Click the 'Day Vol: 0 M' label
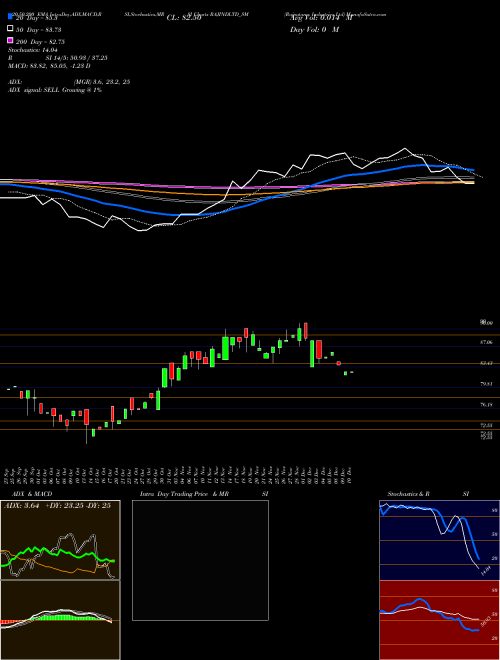This screenshot has height=660, width=500. (315, 30)
